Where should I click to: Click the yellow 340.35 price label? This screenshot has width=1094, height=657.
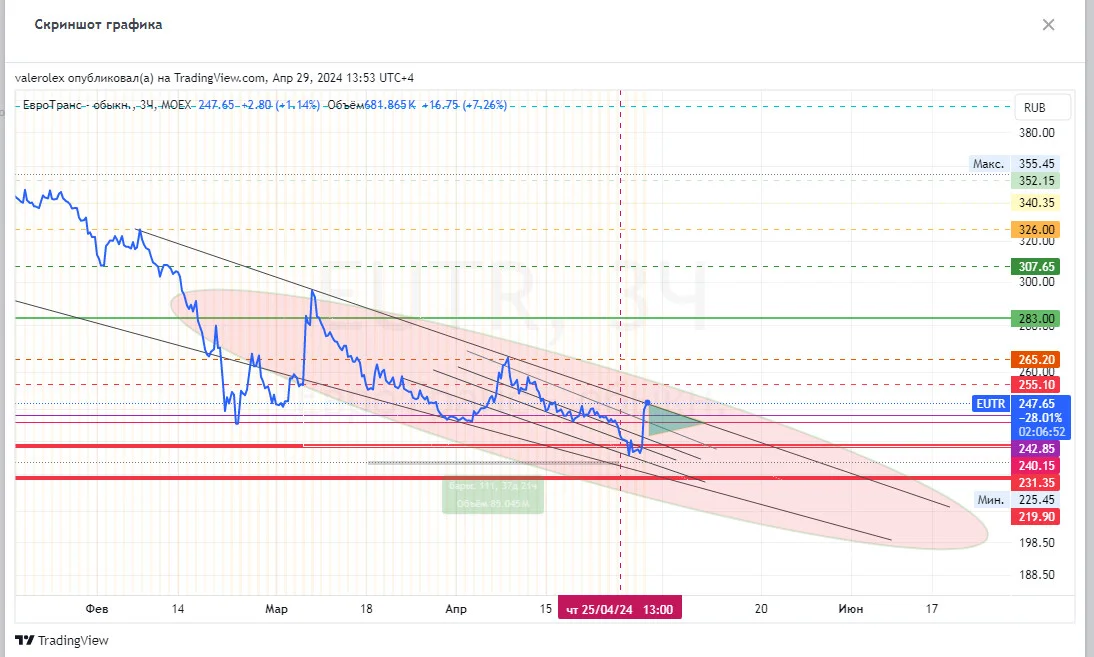pyautogui.click(x=1036, y=203)
